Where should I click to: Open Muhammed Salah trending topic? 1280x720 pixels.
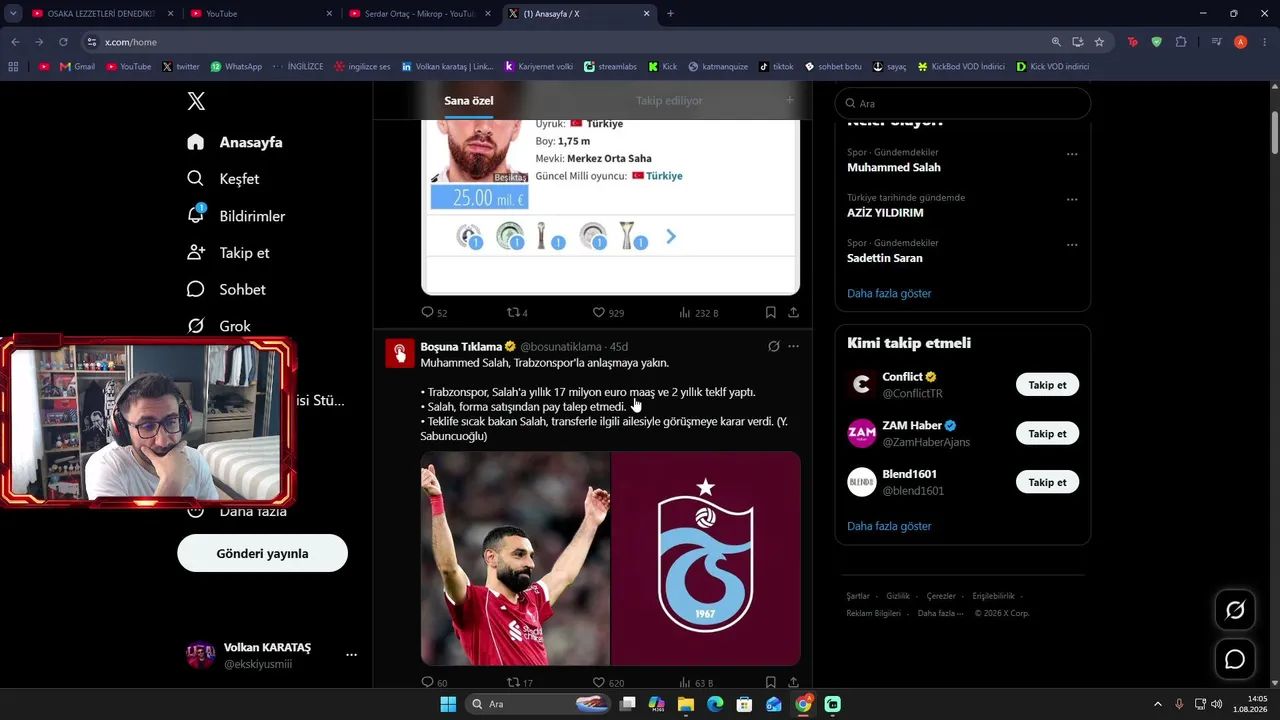(894, 167)
